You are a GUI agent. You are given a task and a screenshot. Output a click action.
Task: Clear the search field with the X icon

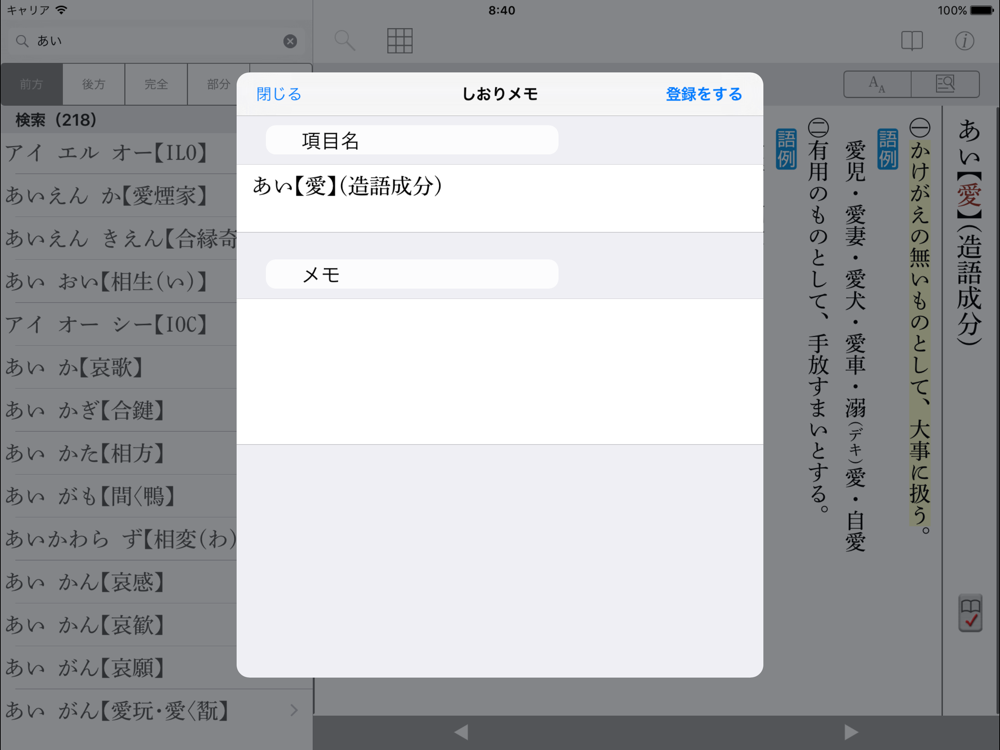tap(290, 41)
